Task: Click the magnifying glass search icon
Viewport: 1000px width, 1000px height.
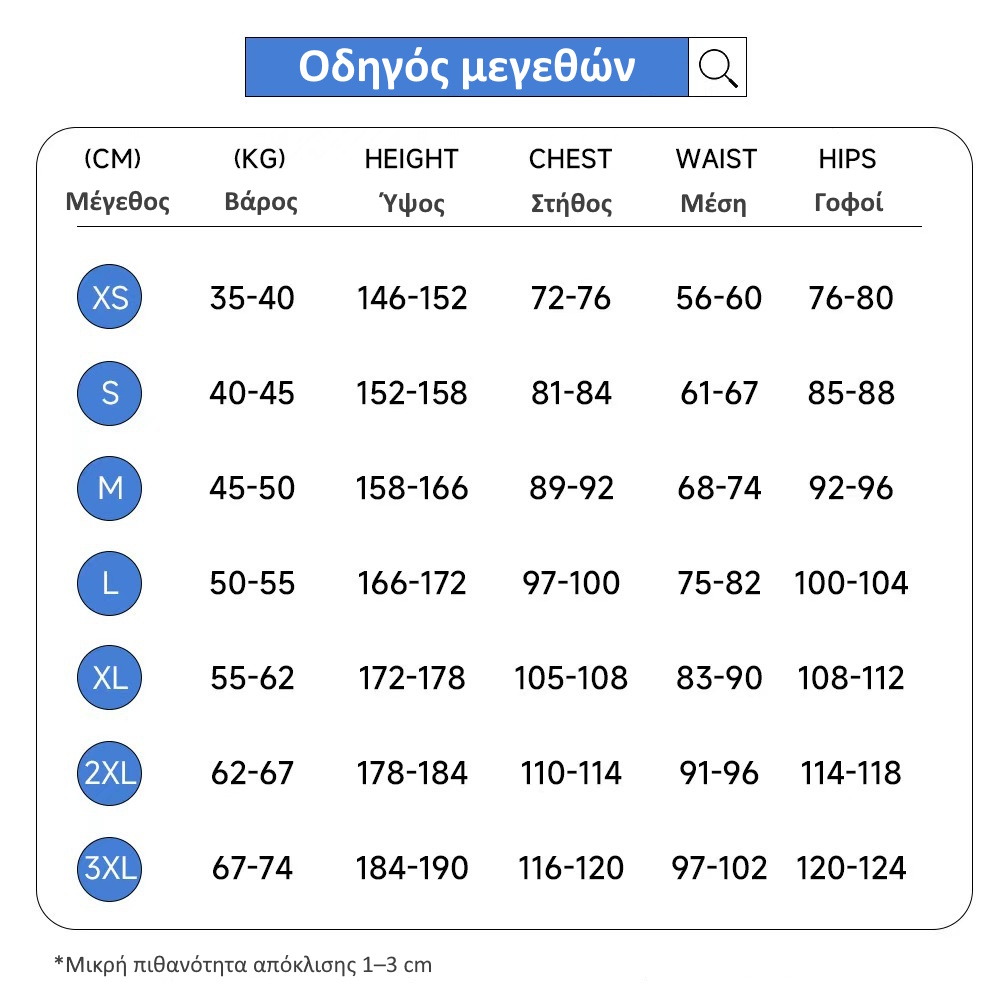Action: [718, 67]
